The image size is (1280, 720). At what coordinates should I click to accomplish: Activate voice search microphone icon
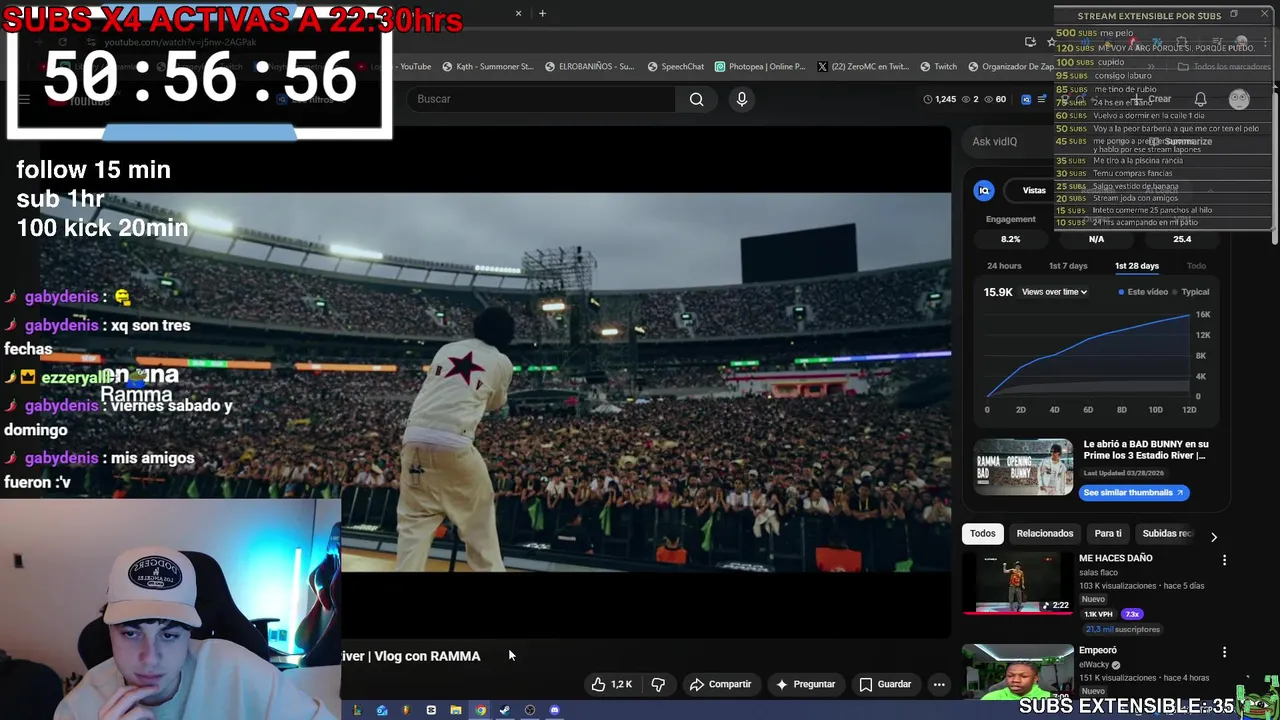(x=741, y=99)
